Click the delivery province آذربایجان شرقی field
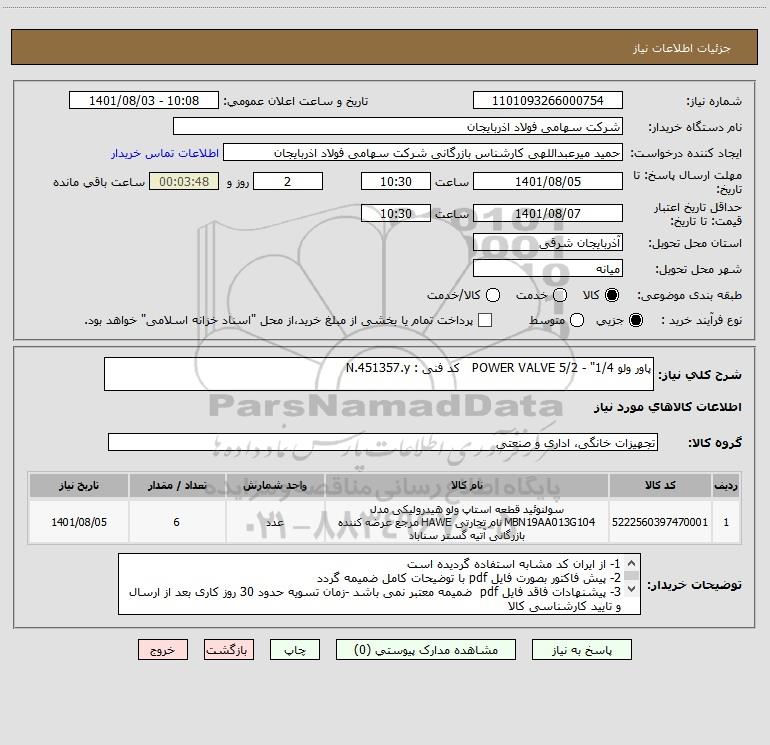Viewport: 770px width, 745px height. (548, 242)
